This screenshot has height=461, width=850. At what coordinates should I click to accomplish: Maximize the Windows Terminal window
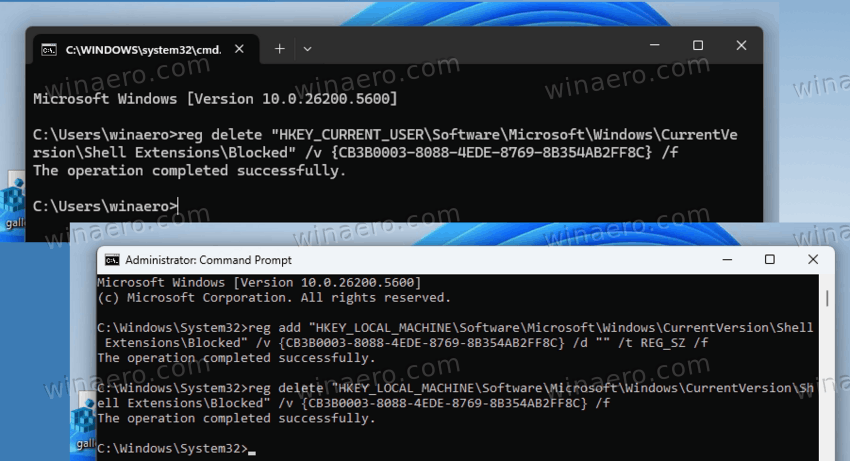pyautogui.click(x=698, y=46)
